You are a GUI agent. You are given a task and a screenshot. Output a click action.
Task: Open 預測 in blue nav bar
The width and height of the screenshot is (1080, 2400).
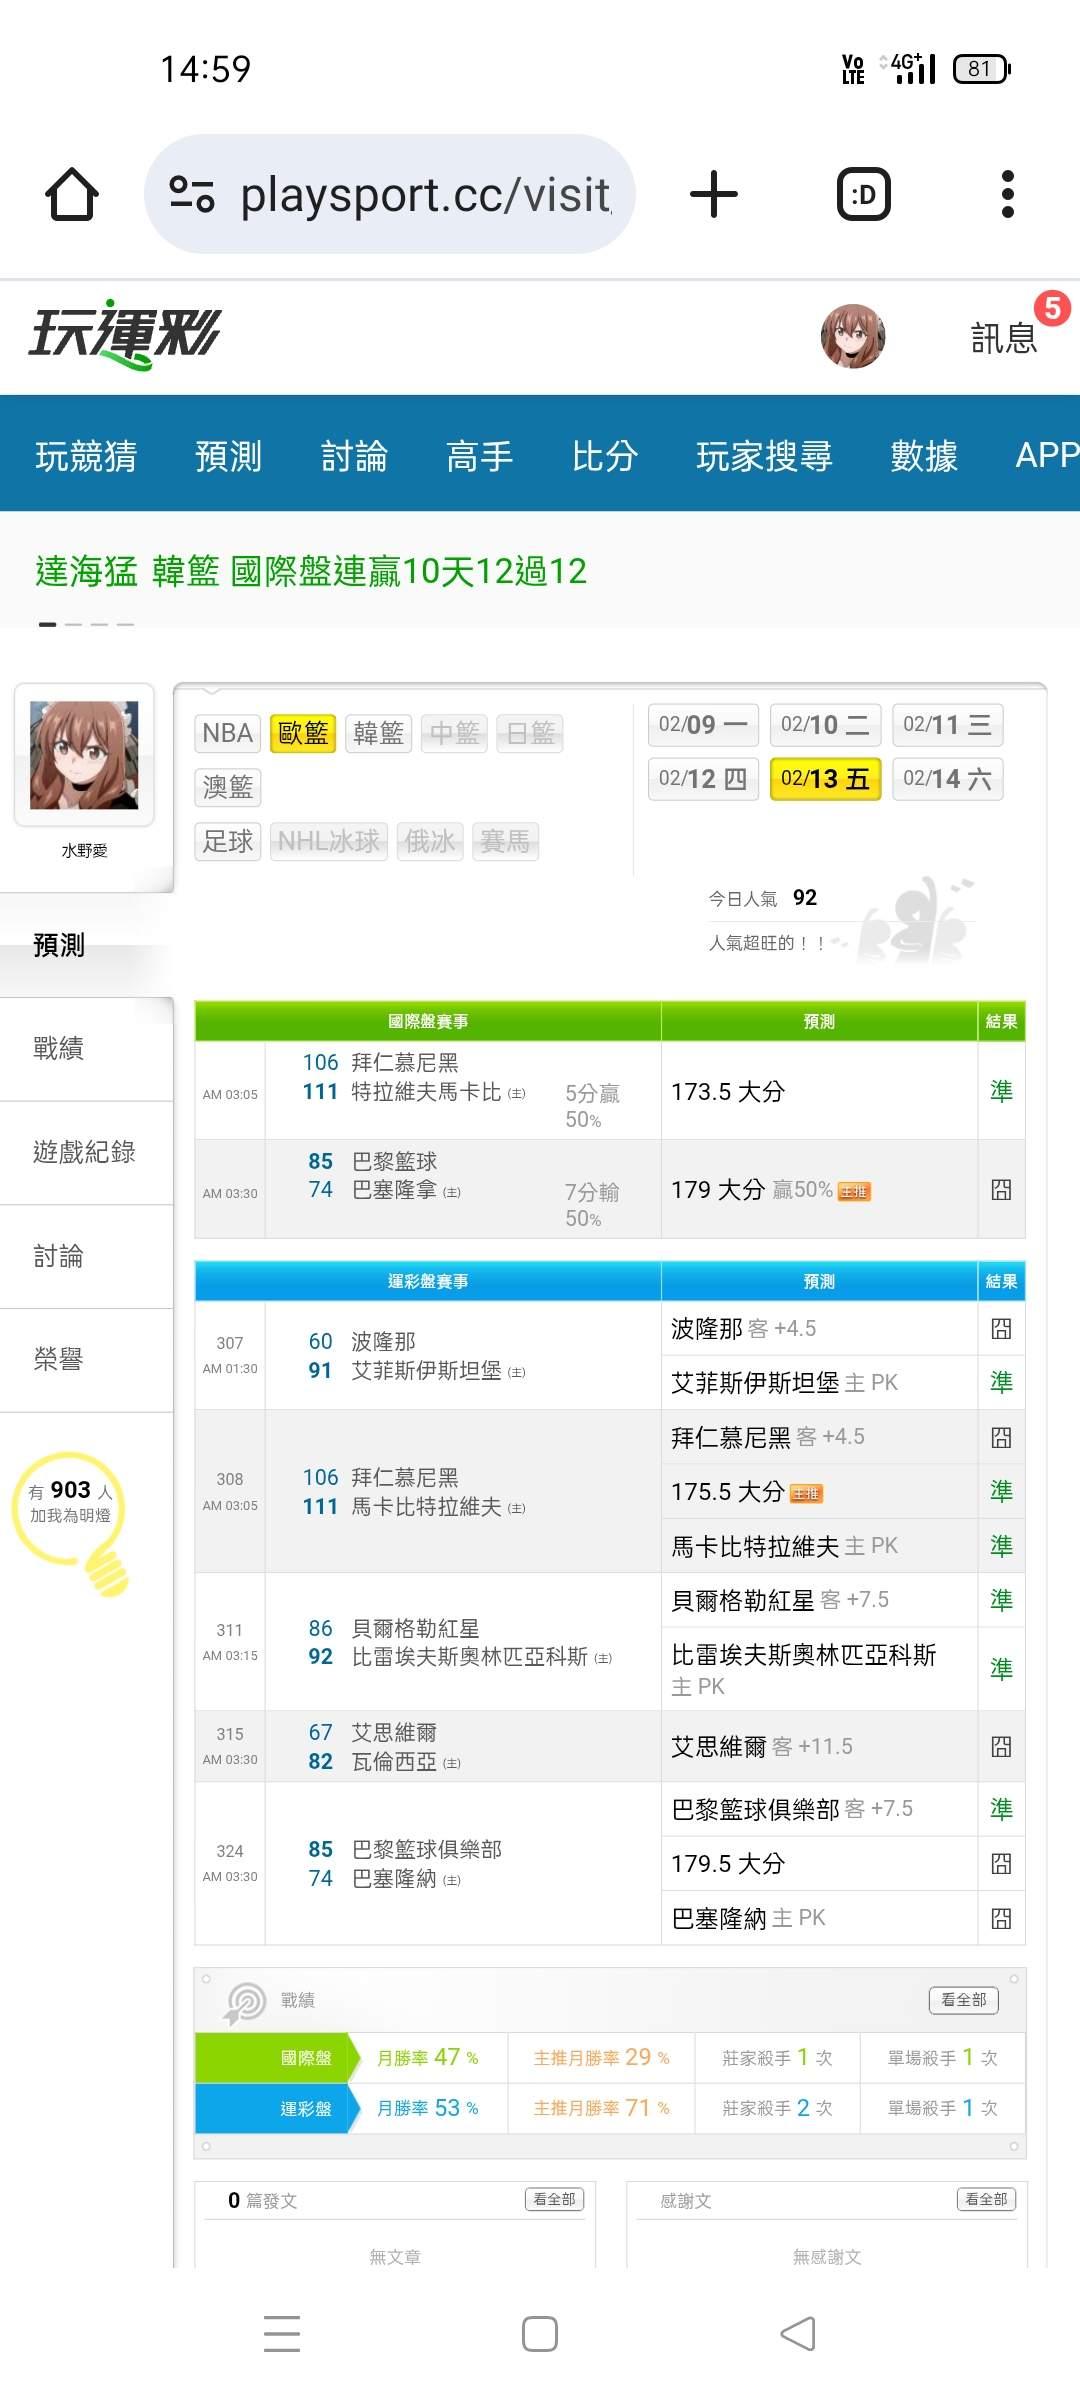[228, 455]
